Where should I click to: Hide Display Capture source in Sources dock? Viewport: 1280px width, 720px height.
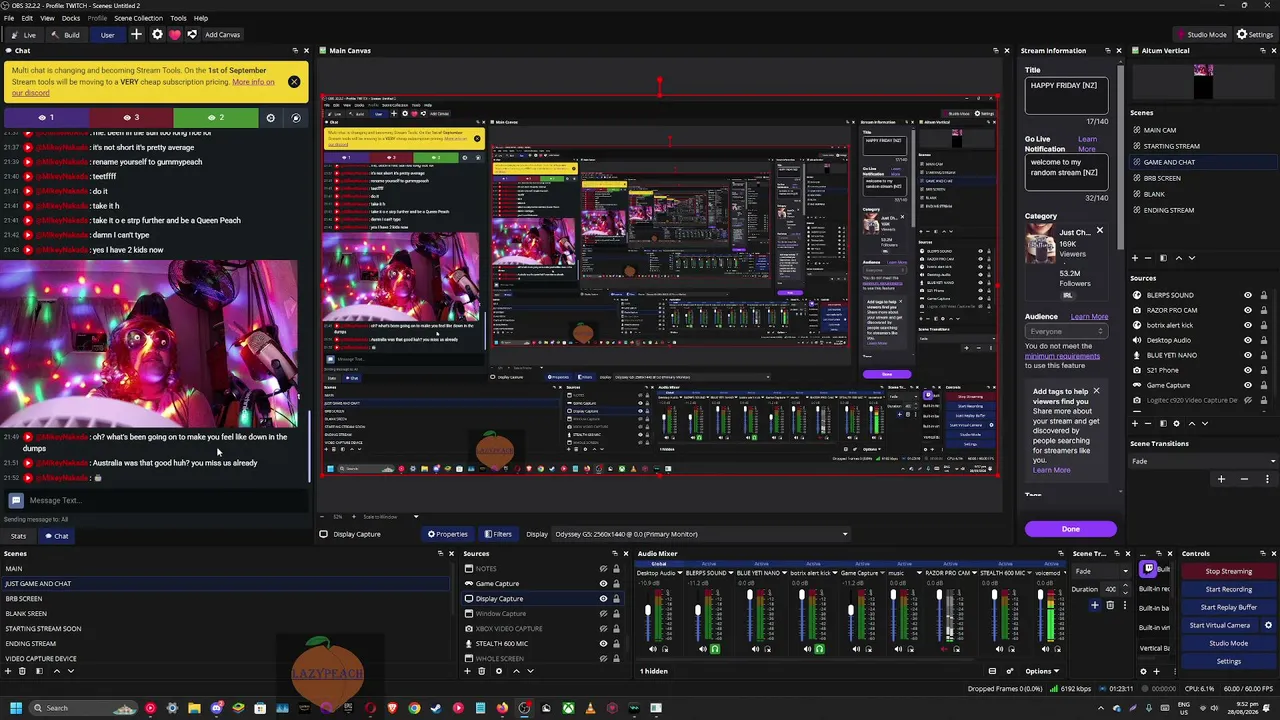point(603,598)
